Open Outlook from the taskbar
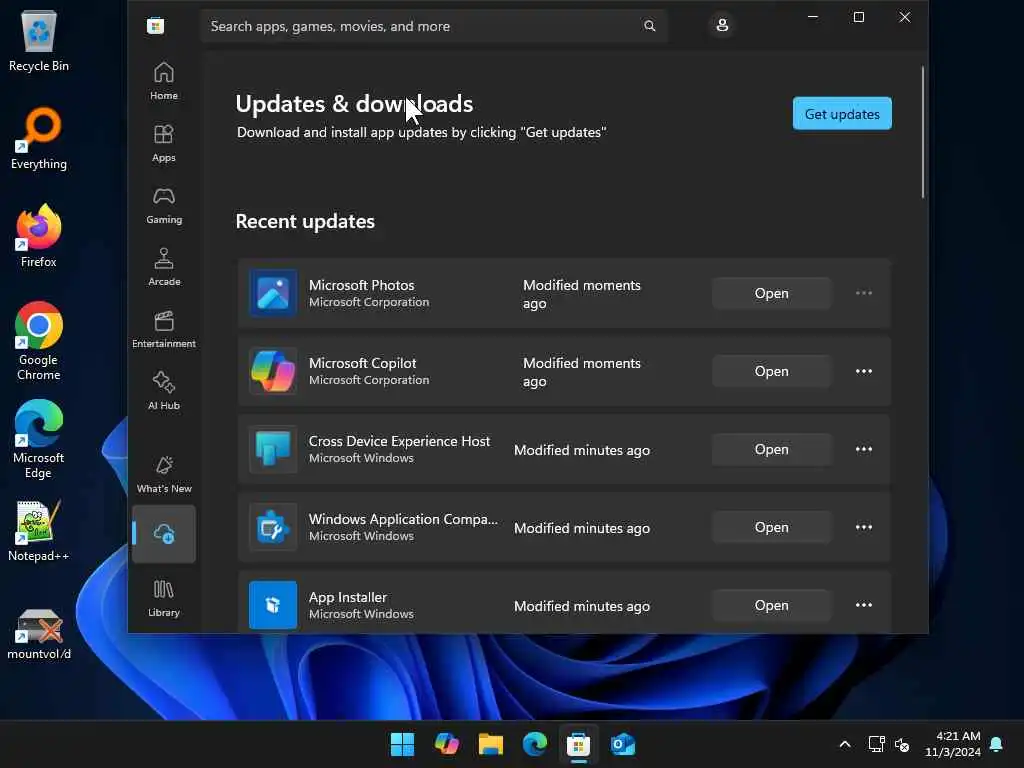 click(623, 744)
